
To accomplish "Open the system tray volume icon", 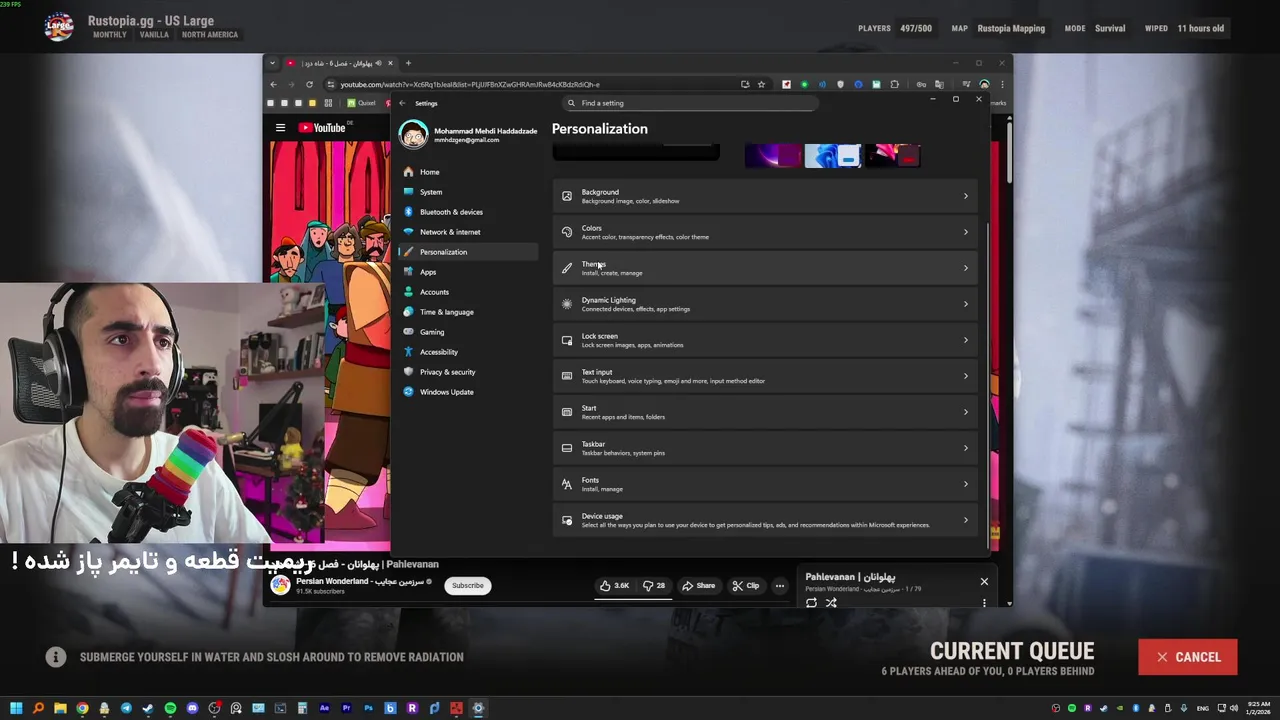I will [x=1232, y=708].
